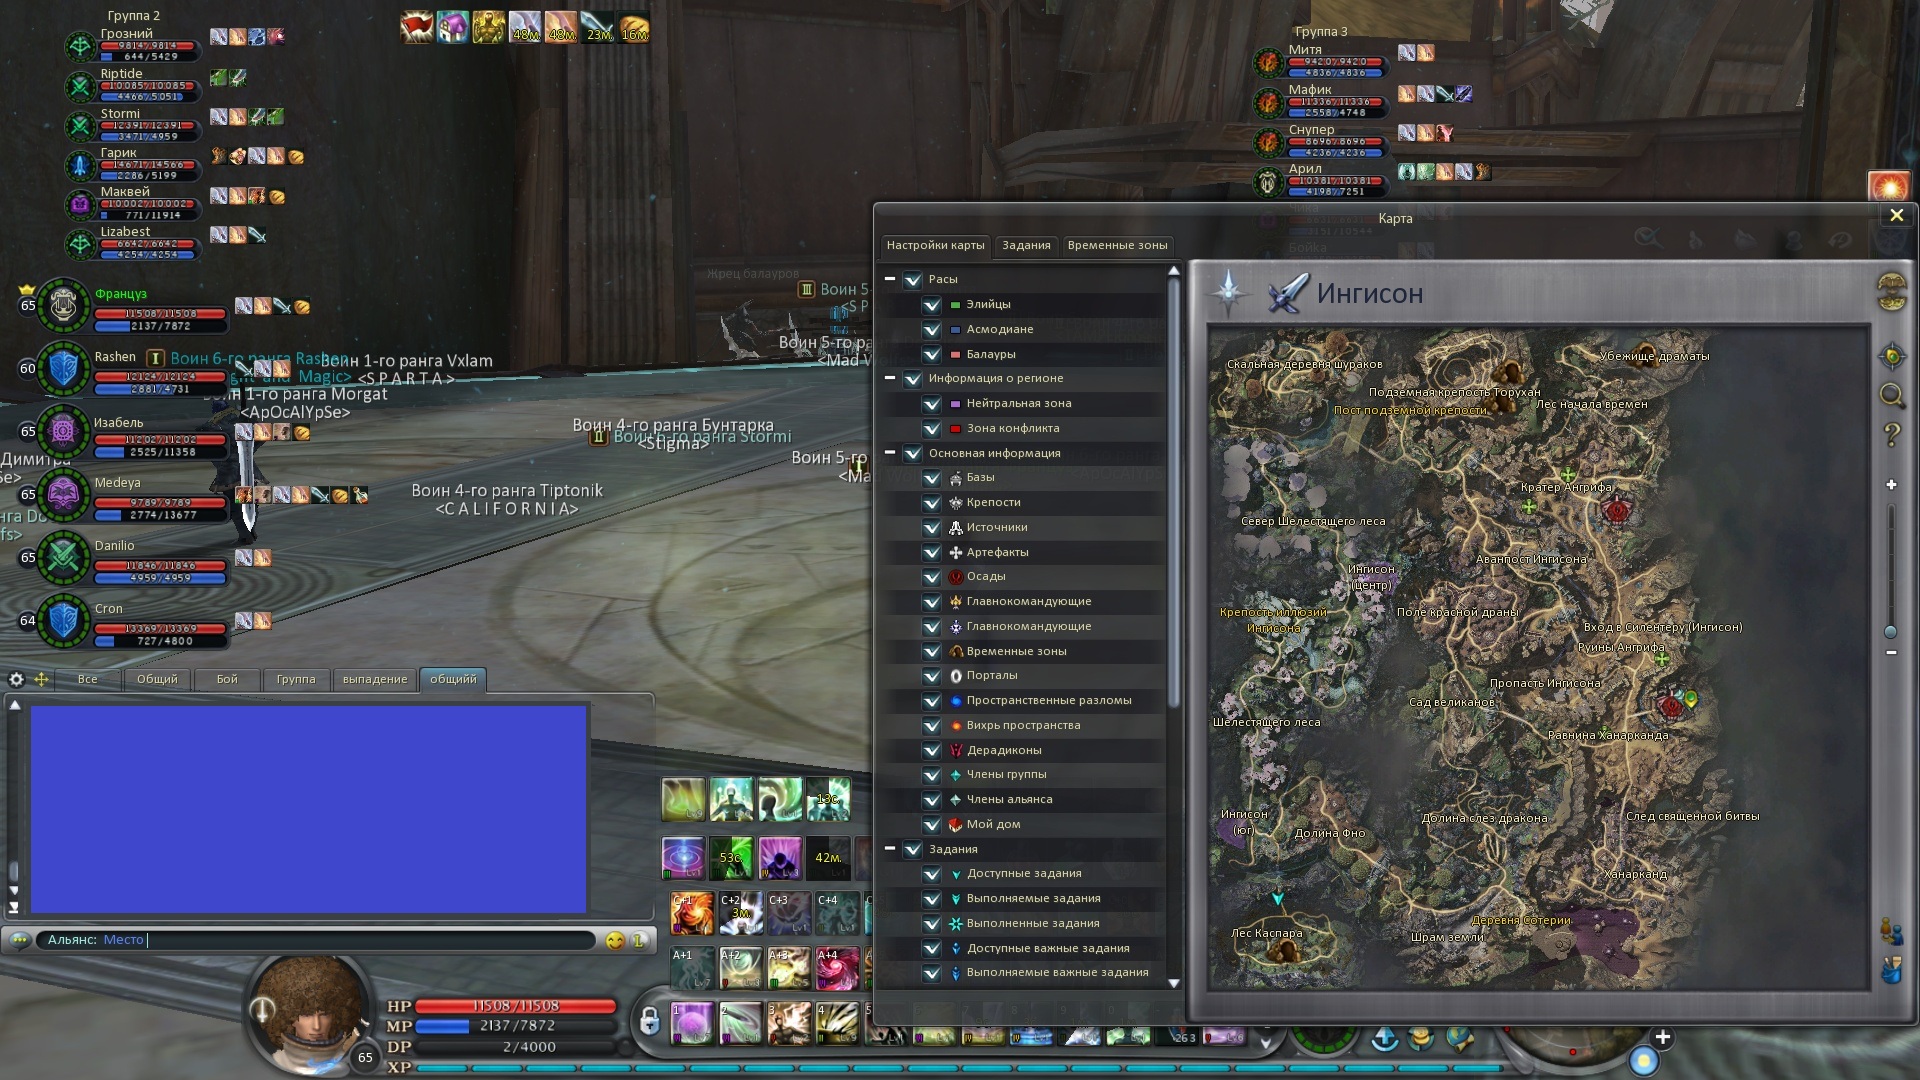Click the map magnifier search icon

(x=1891, y=395)
